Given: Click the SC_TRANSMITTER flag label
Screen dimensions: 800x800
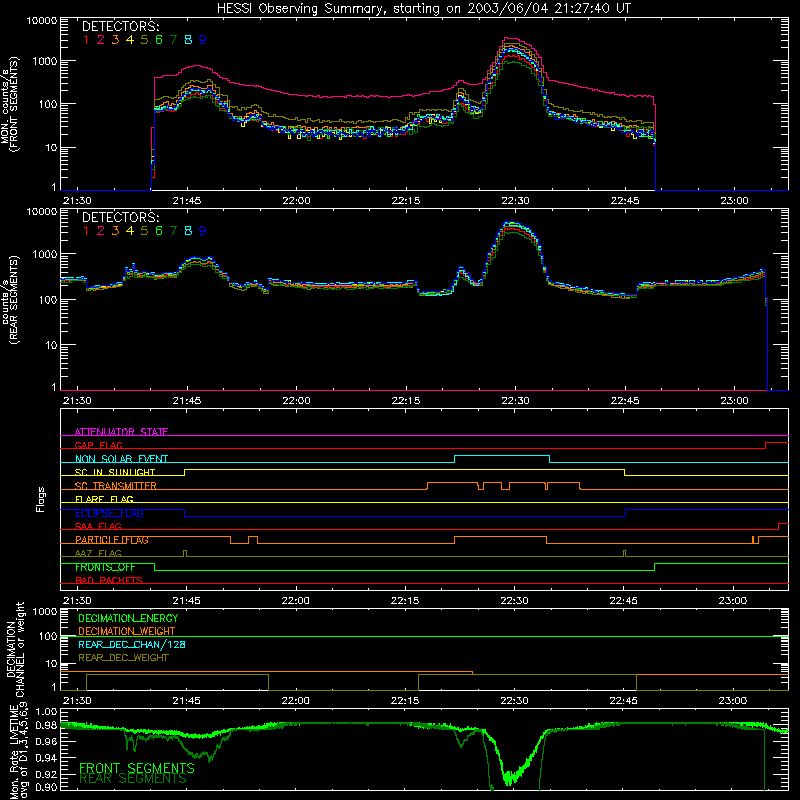Looking at the screenshot, I should 116,486.
